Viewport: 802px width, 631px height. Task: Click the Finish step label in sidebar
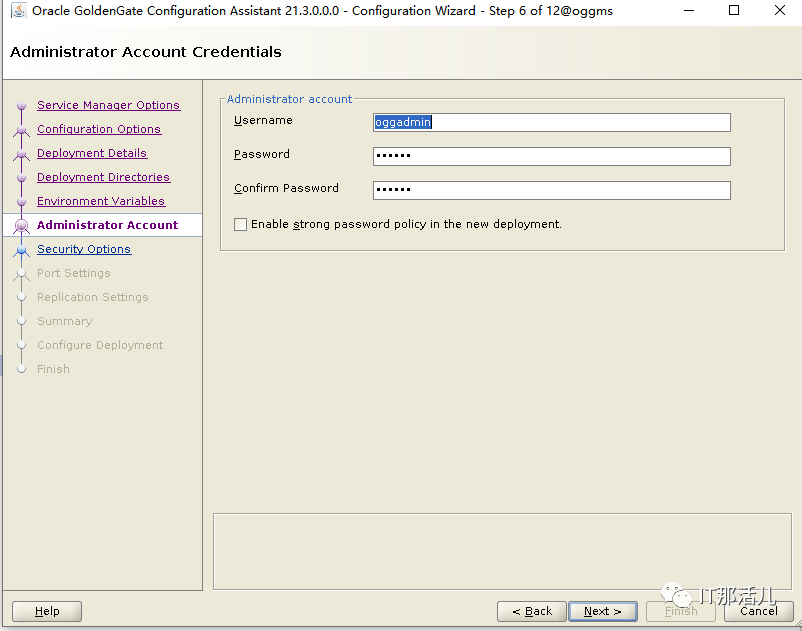click(53, 369)
